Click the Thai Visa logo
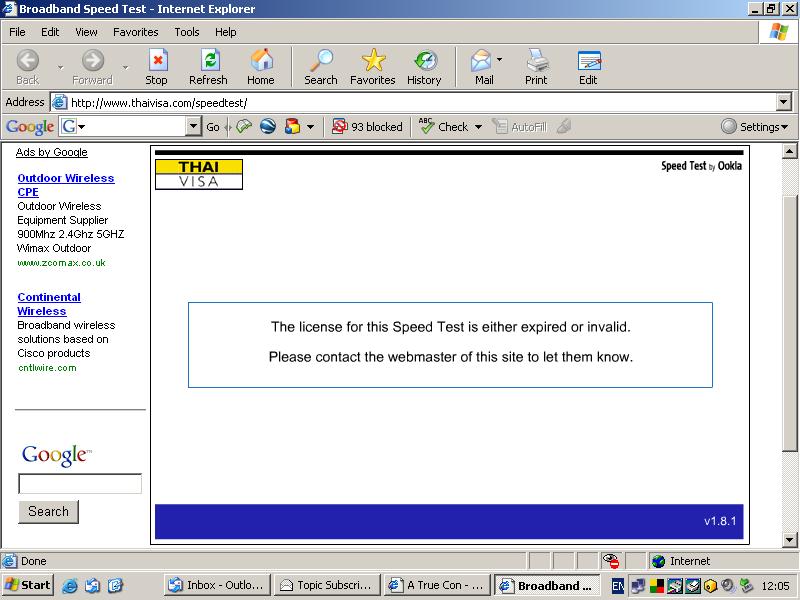This screenshot has width=800, height=600. click(199, 174)
